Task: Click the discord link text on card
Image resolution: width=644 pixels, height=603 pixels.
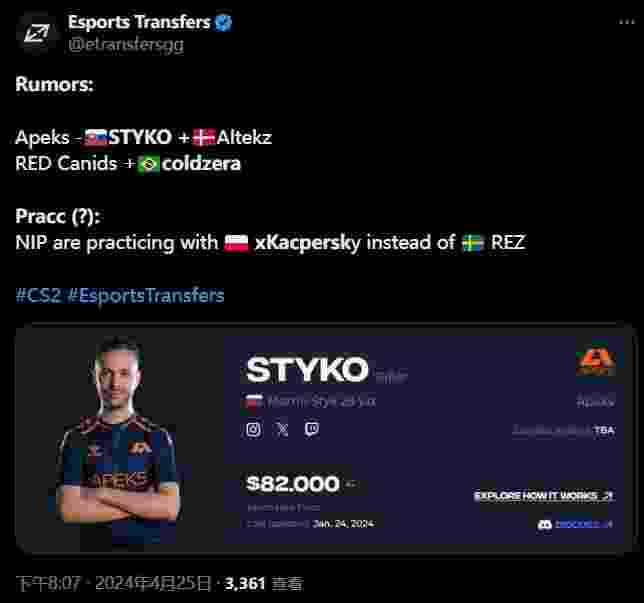Action: coord(584,524)
